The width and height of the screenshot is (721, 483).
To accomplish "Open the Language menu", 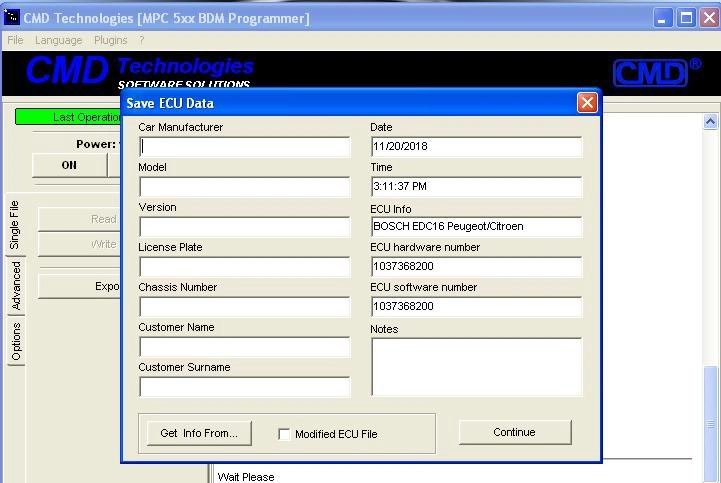I will pos(58,40).
